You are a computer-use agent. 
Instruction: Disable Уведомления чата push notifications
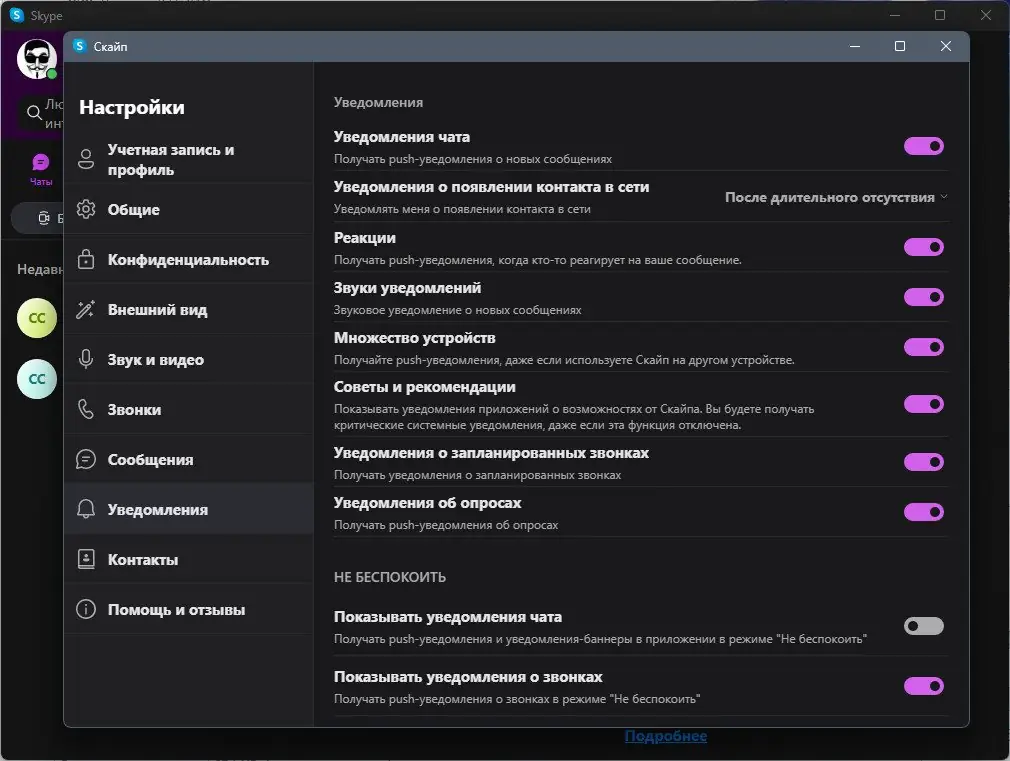(x=923, y=146)
